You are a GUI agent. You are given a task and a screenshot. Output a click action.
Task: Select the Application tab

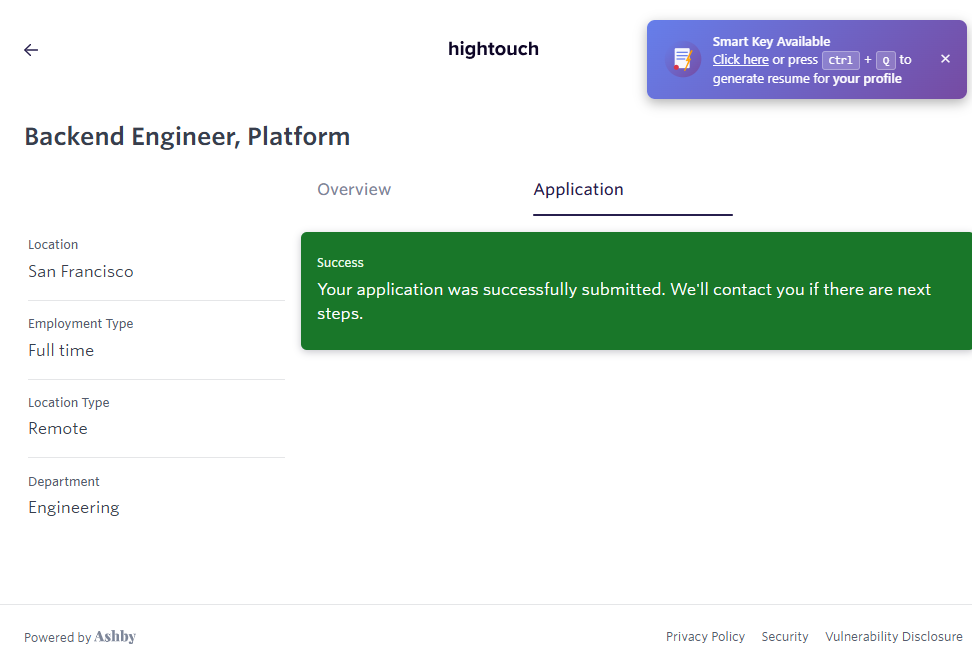578,190
